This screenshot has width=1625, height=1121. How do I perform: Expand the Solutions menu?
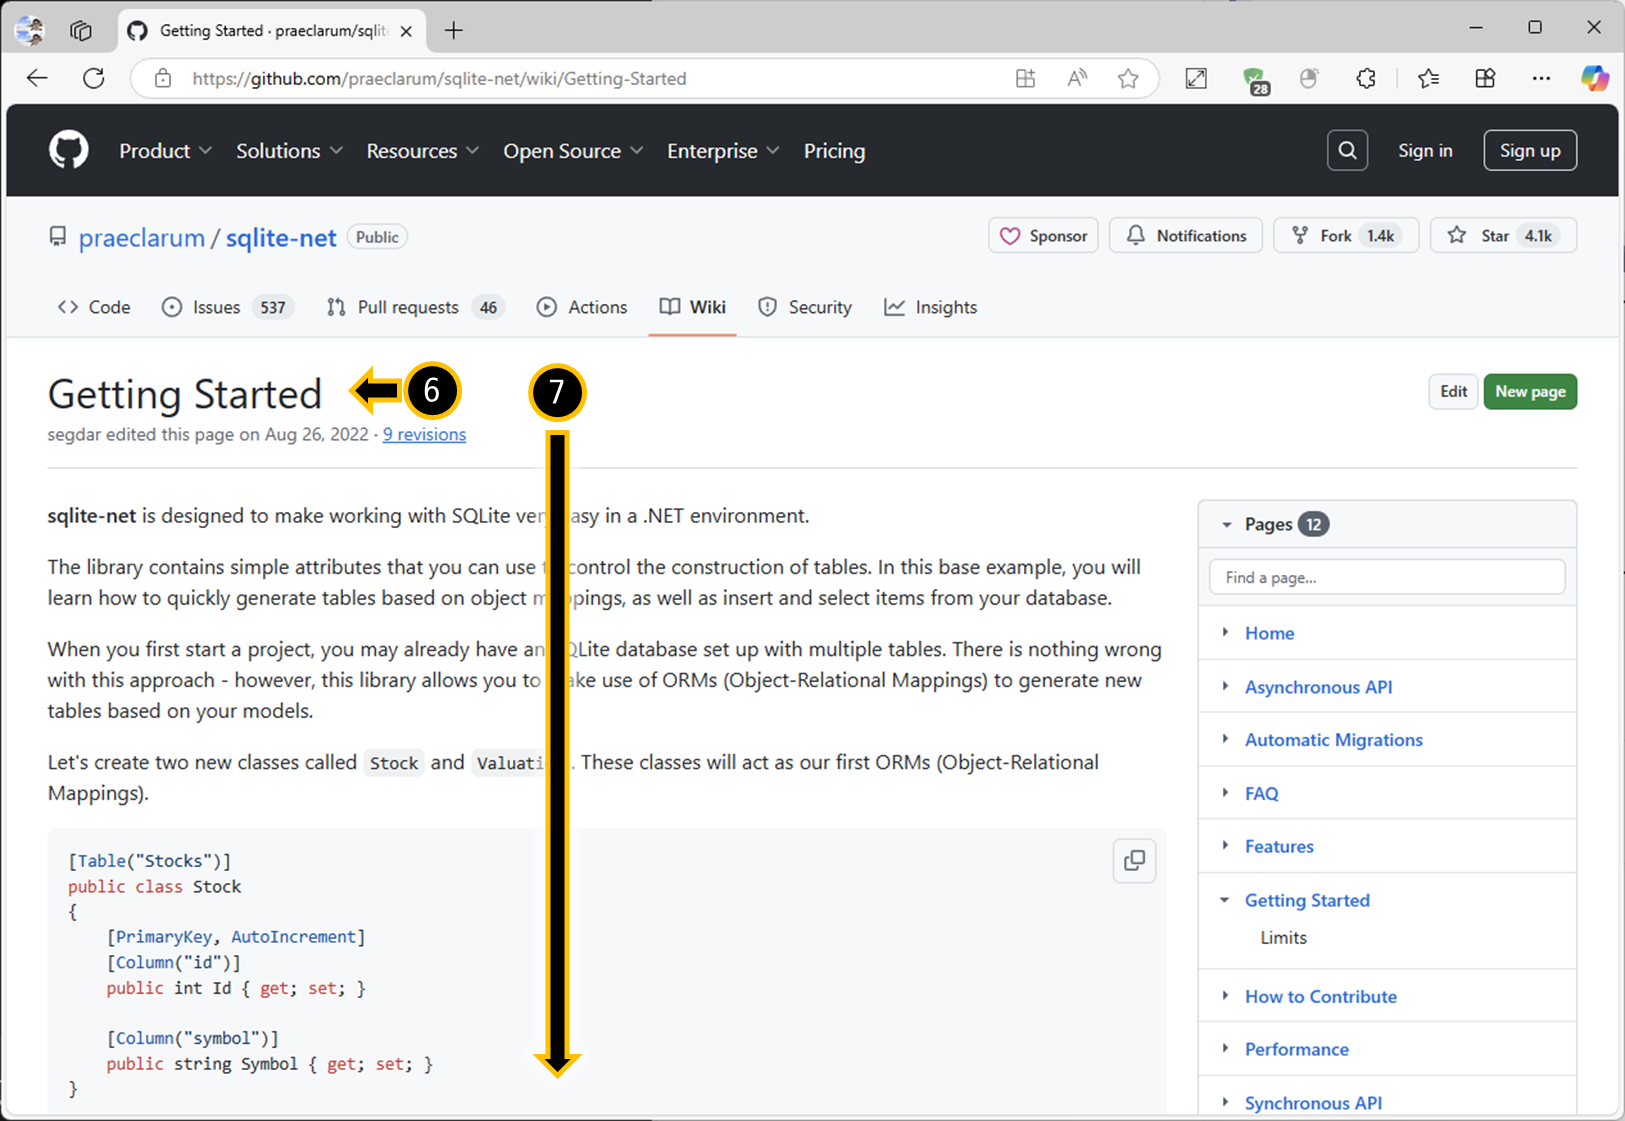point(289,151)
